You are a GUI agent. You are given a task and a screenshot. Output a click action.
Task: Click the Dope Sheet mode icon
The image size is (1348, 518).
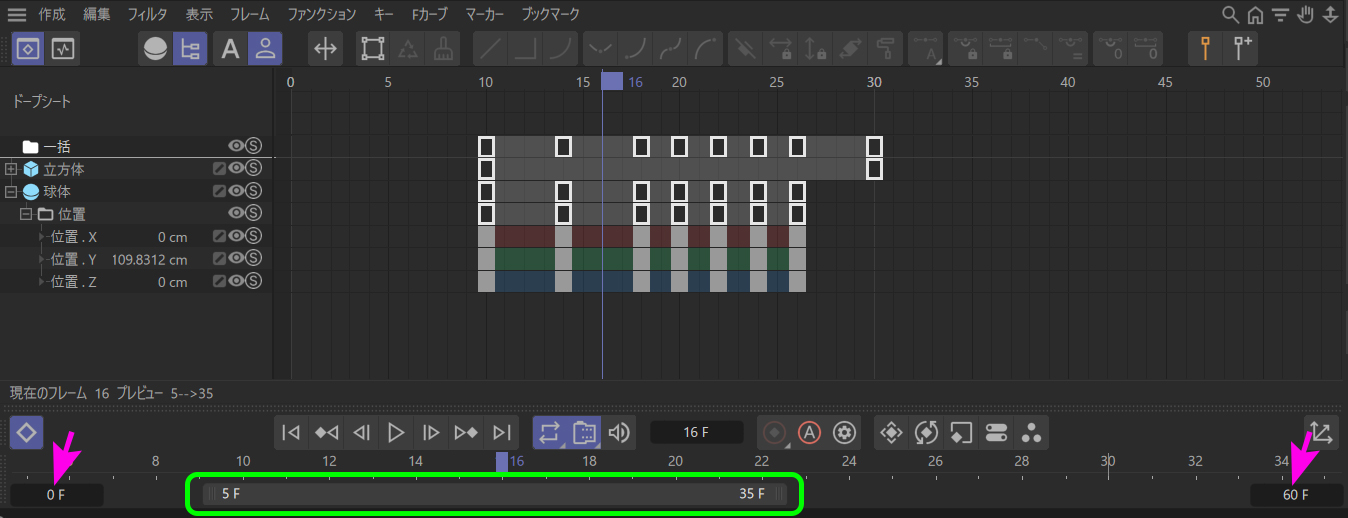pyautogui.click(x=28, y=49)
